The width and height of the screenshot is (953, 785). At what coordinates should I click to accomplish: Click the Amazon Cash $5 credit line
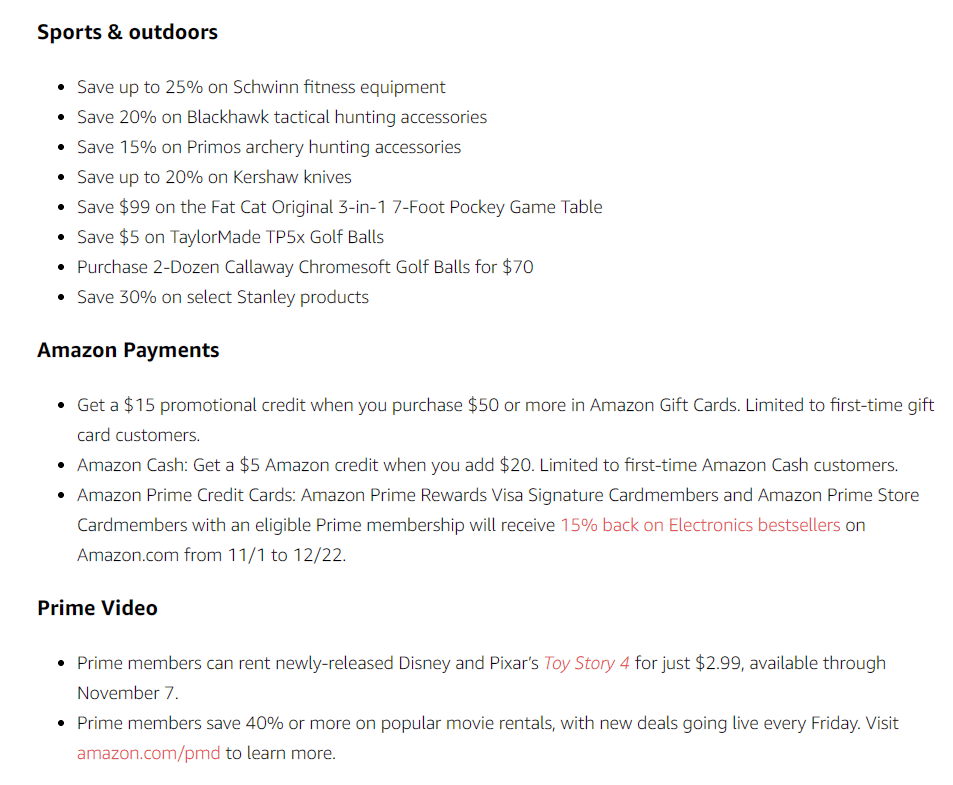click(x=487, y=465)
